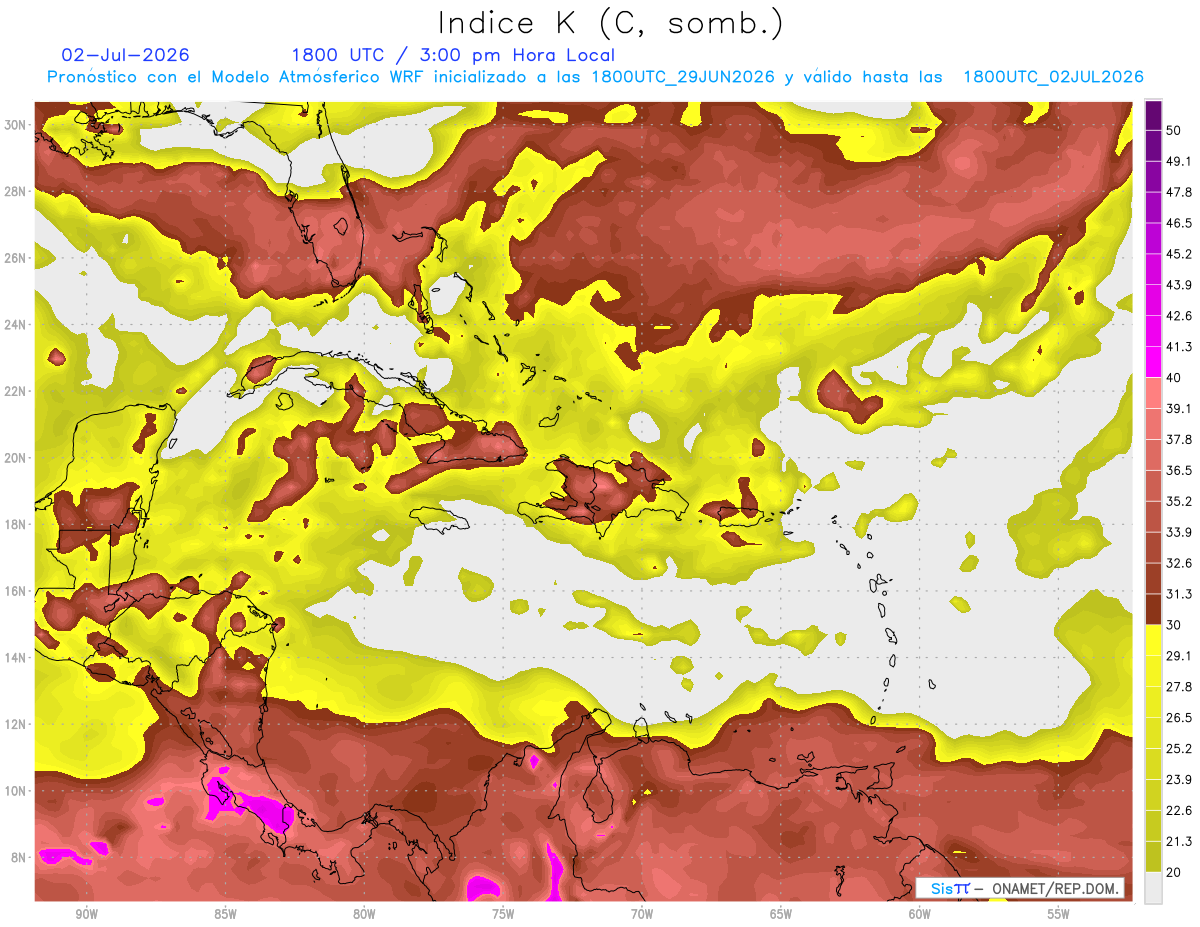1200x927 pixels.
Task: Click colorbar value '32.6'
Action: (x=1179, y=563)
